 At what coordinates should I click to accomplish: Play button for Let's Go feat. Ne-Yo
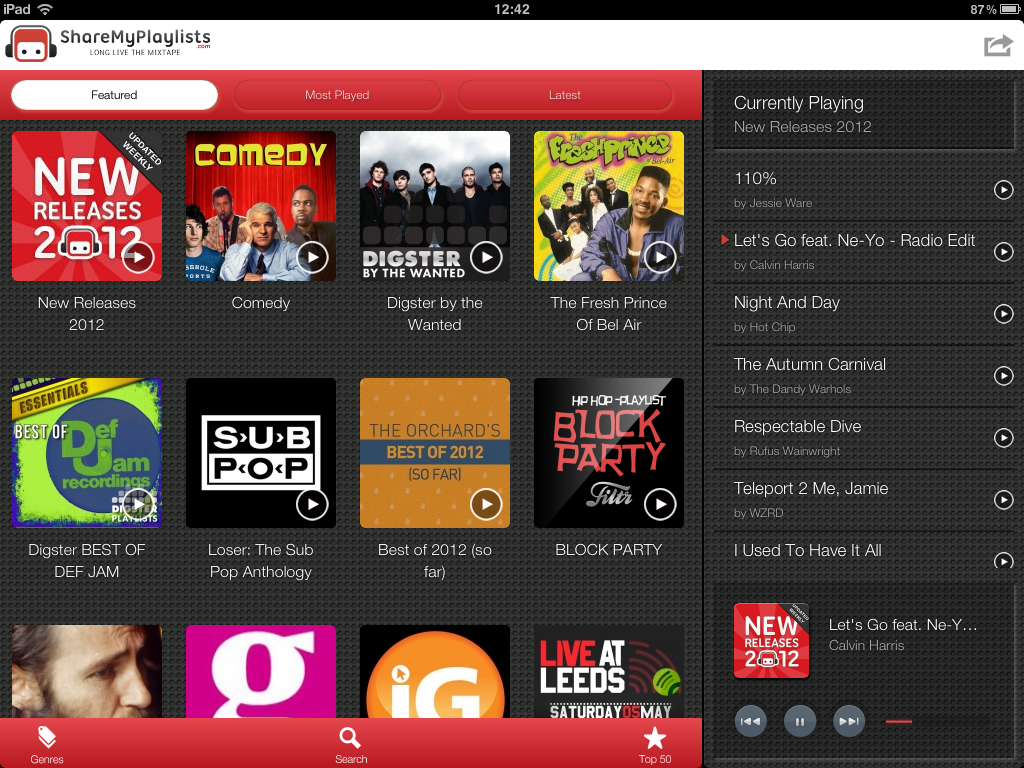click(x=1004, y=252)
